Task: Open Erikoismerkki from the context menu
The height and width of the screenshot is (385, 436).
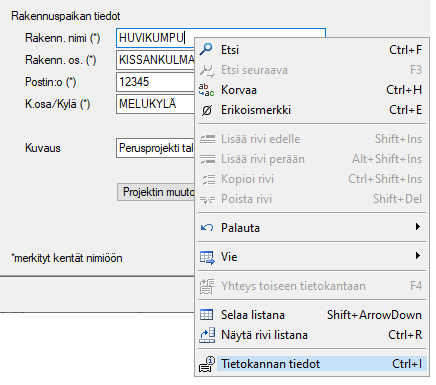Action: tap(312, 110)
